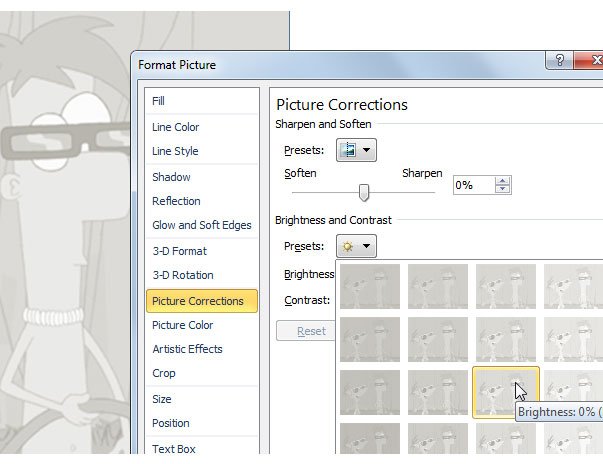The width and height of the screenshot is (603, 464).
Task: Choose the second thumbnail in the top preset row
Action: (x=438, y=286)
